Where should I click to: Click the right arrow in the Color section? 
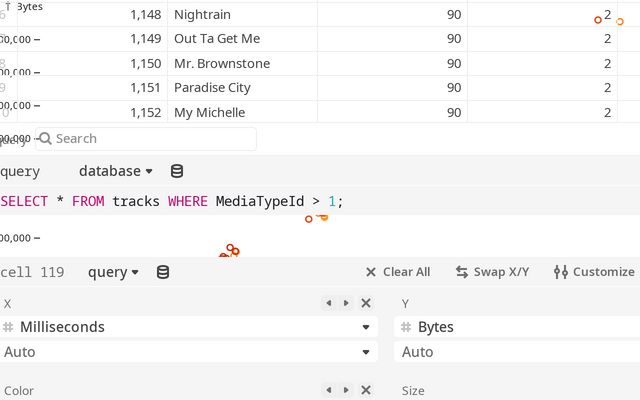[346, 390]
